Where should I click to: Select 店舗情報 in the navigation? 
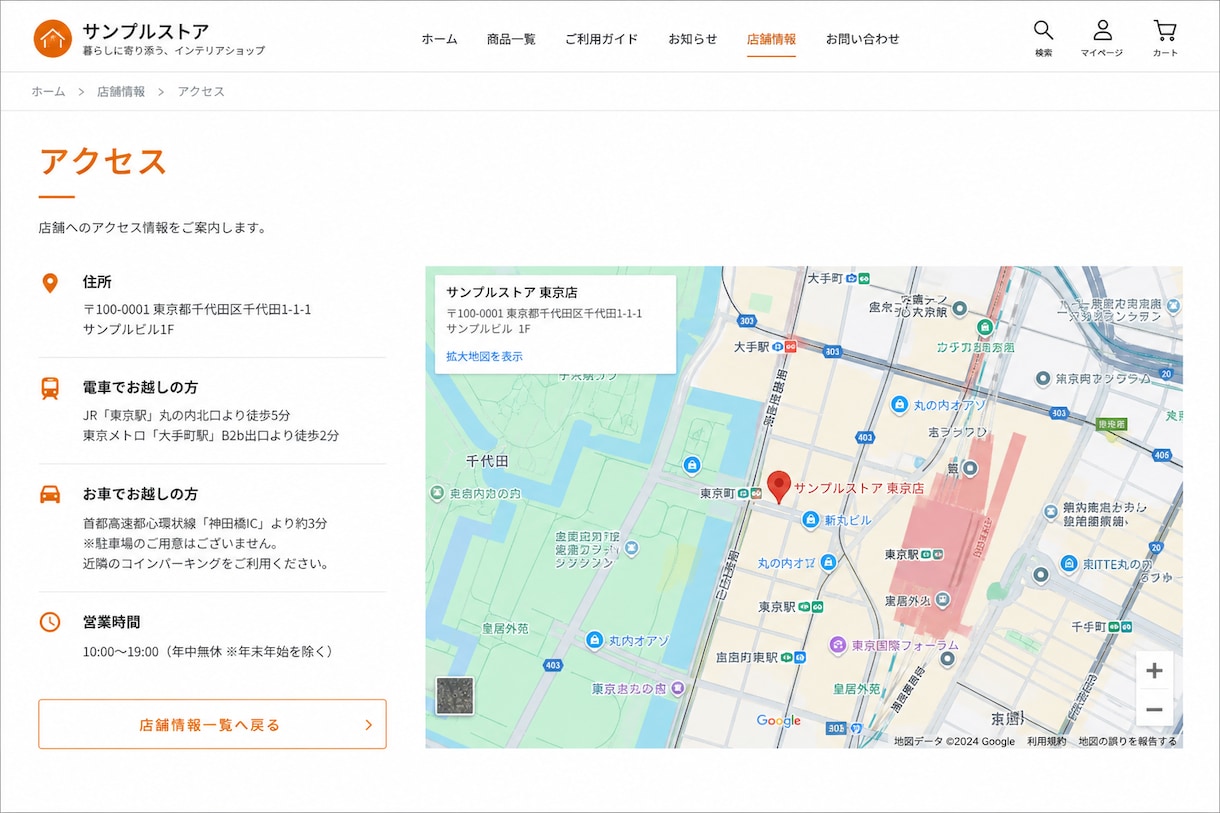771,39
